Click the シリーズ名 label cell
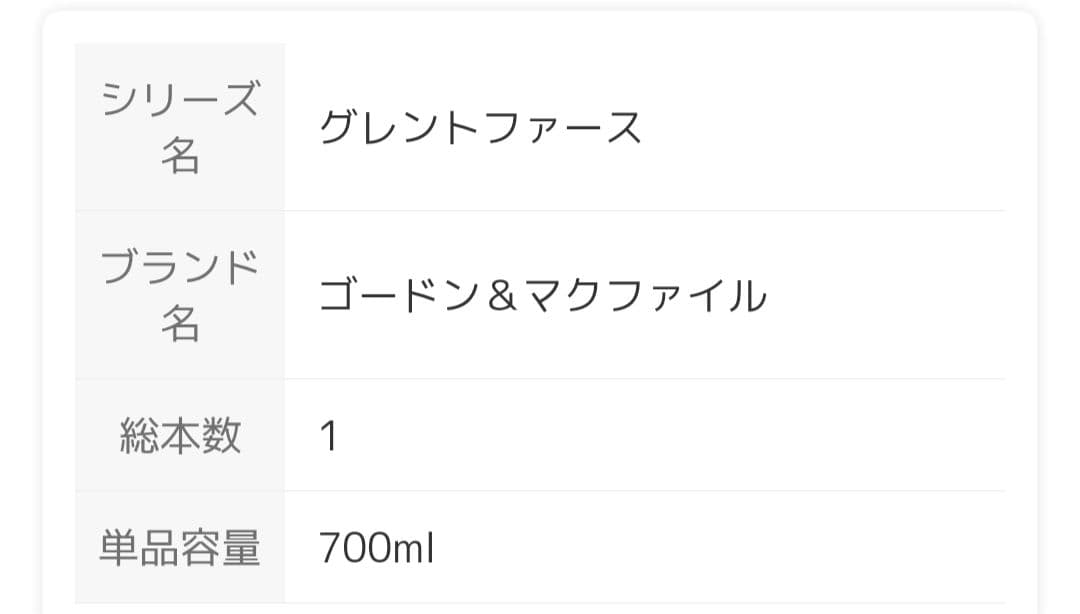Image resolution: width=1080 pixels, height=614 pixels. click(x=180, y=127)
